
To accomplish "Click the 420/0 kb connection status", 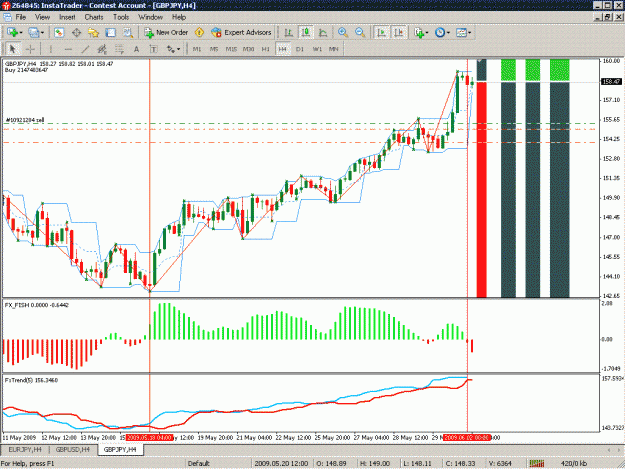I will [574, 463].
